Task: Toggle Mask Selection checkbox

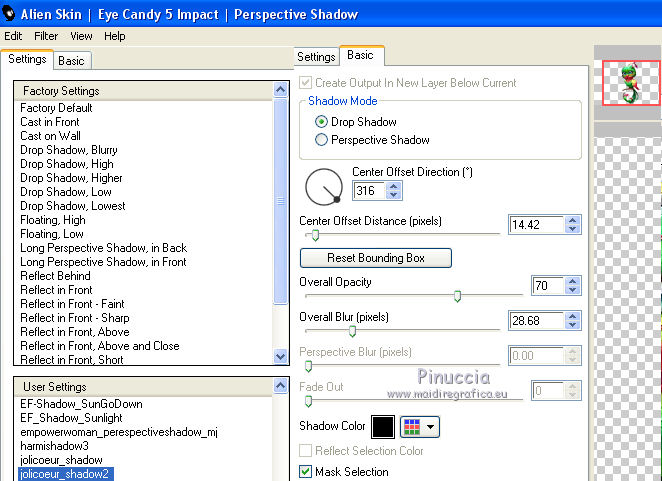Action: 305,471
